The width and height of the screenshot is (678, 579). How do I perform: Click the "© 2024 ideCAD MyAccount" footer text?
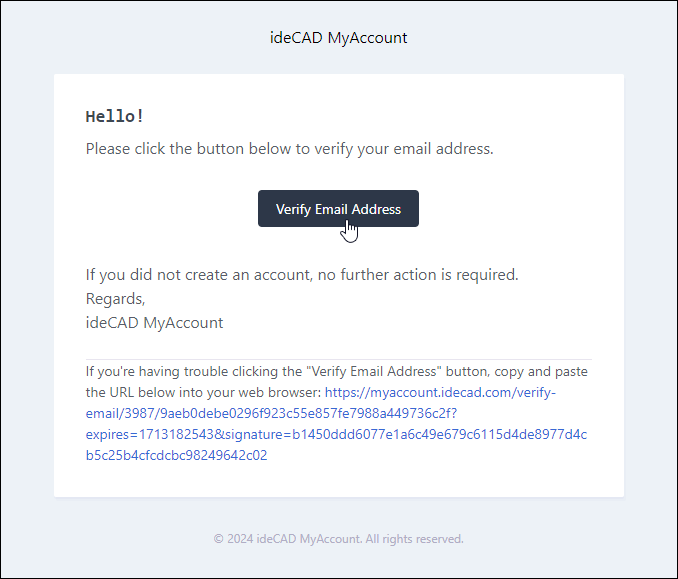pos(287,539)
